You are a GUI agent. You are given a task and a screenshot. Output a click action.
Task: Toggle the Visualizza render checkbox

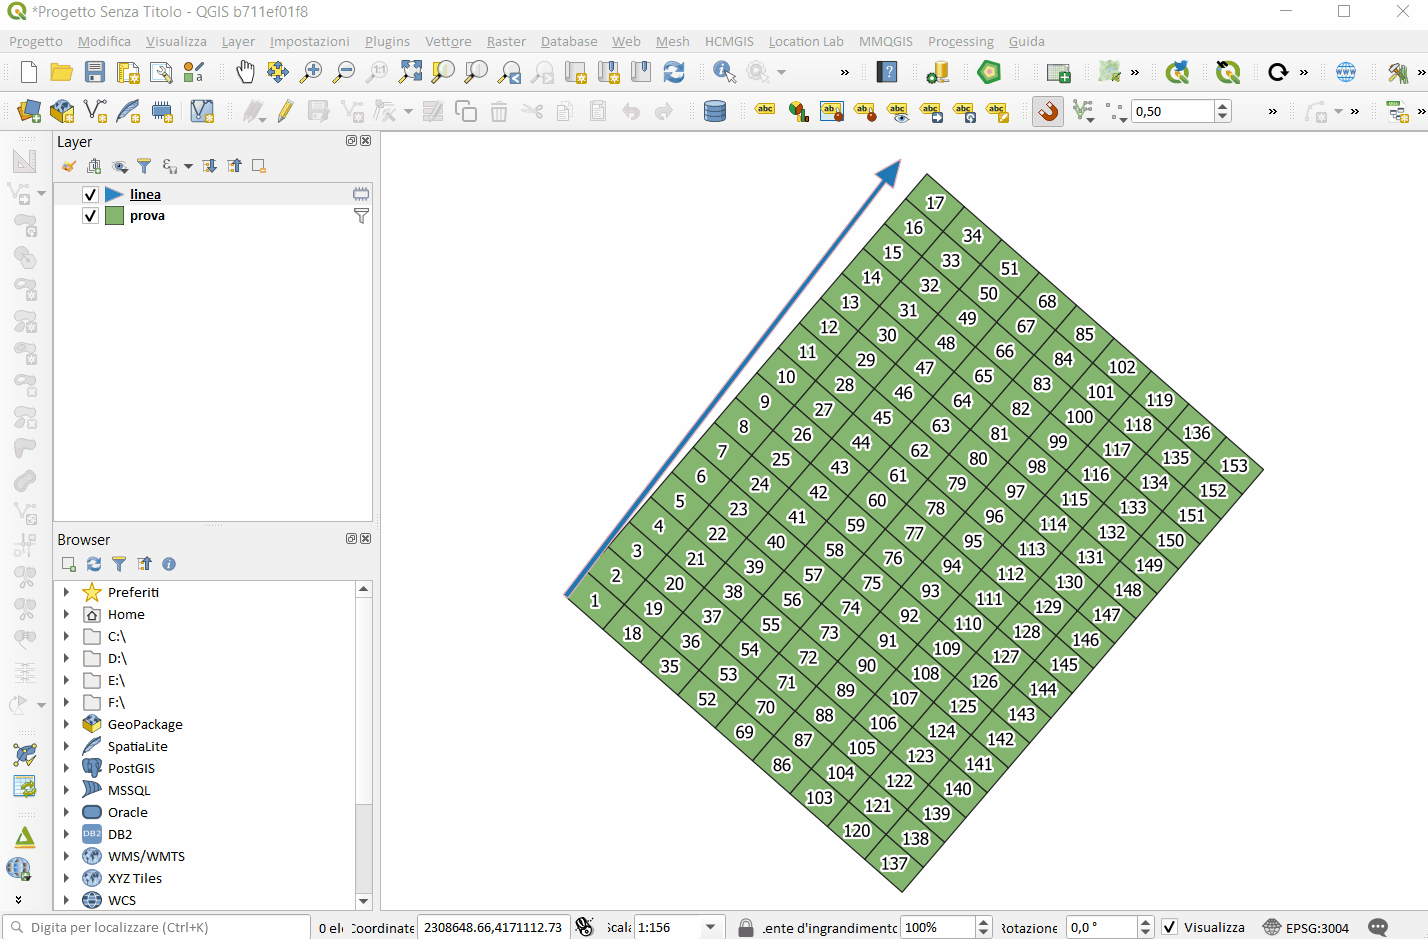[x=1169, y=927]
